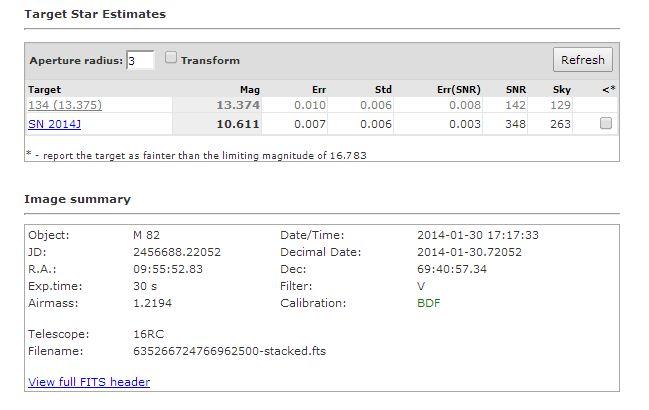Click the Target Star Estimates heading
This screenshot has width=649, height=410.
tap(95, 14)
